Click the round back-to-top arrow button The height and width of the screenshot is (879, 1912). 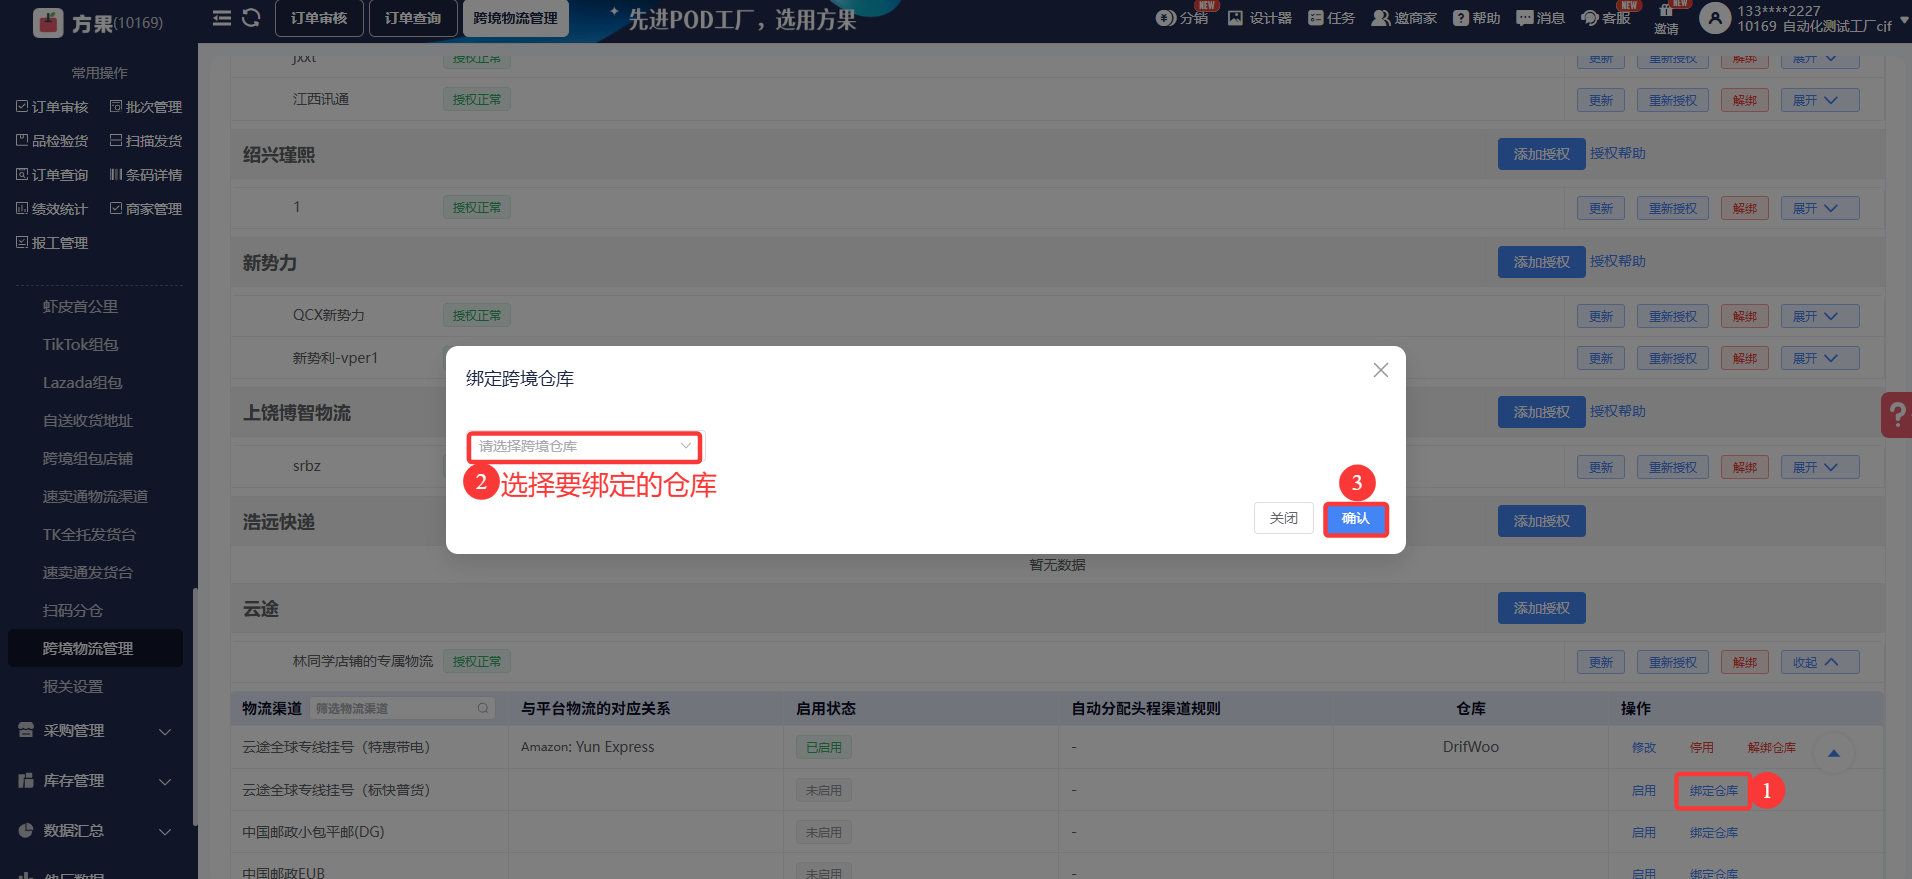[x=1834, y=753]
